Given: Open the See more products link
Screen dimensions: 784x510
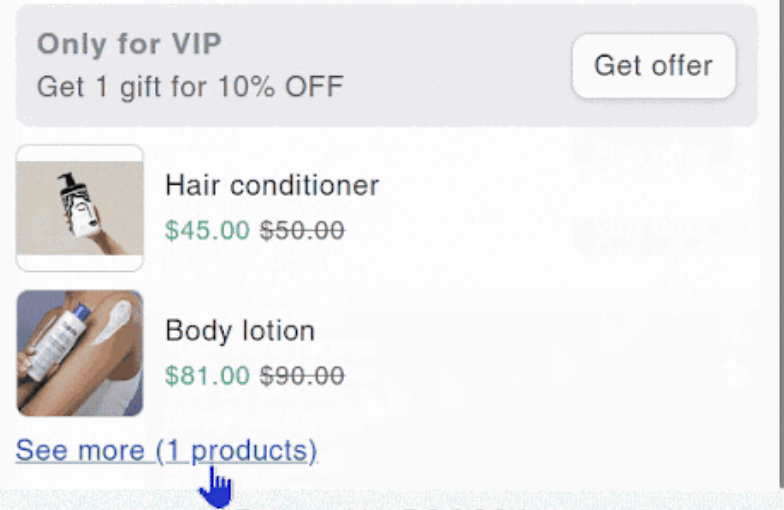Looking at the screenshot, I should [166, 451].
